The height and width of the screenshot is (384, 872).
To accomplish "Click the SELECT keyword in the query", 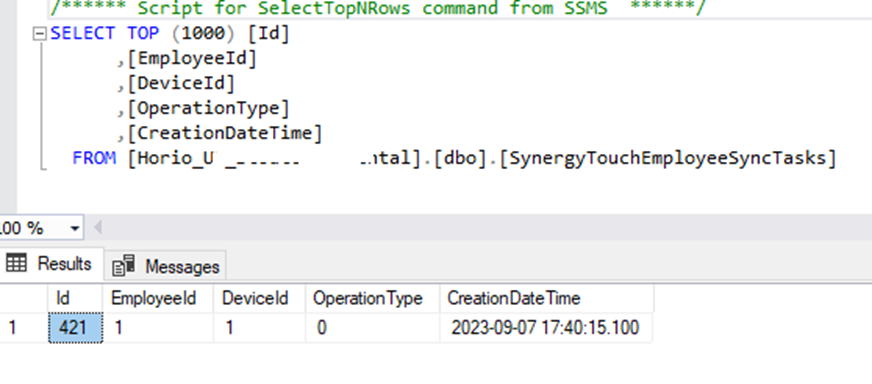I will pyautogui.click(x=82, y=33).
